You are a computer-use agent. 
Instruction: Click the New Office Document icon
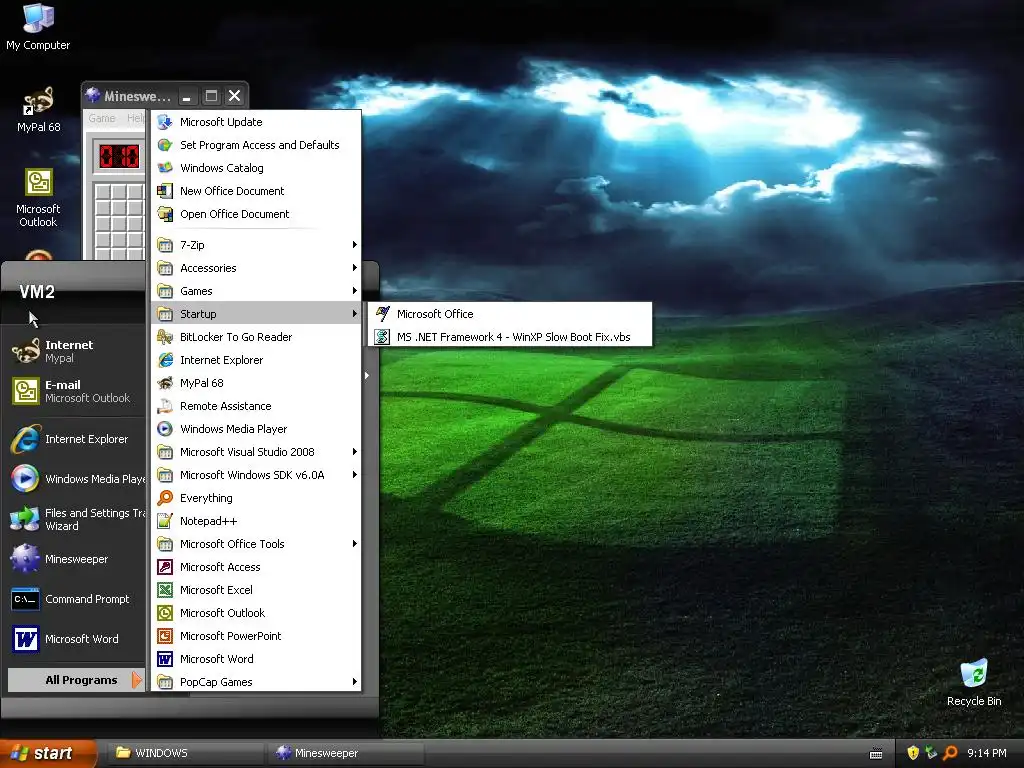coord(165,191)
